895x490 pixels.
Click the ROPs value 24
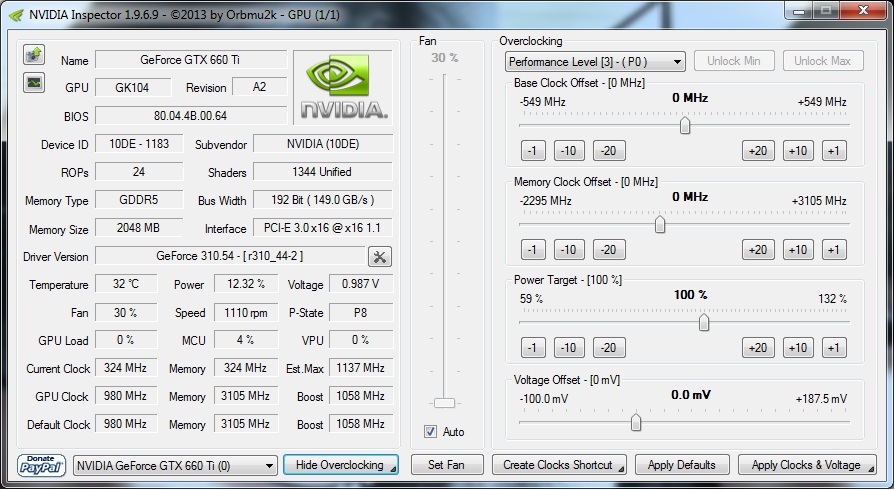[x=139, y=171]
